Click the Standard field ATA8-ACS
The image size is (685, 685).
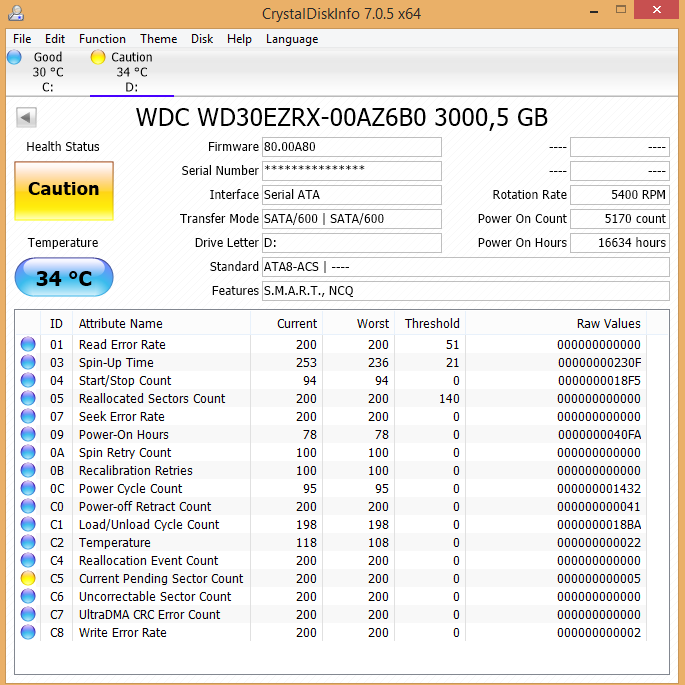(x=466, y=267)
